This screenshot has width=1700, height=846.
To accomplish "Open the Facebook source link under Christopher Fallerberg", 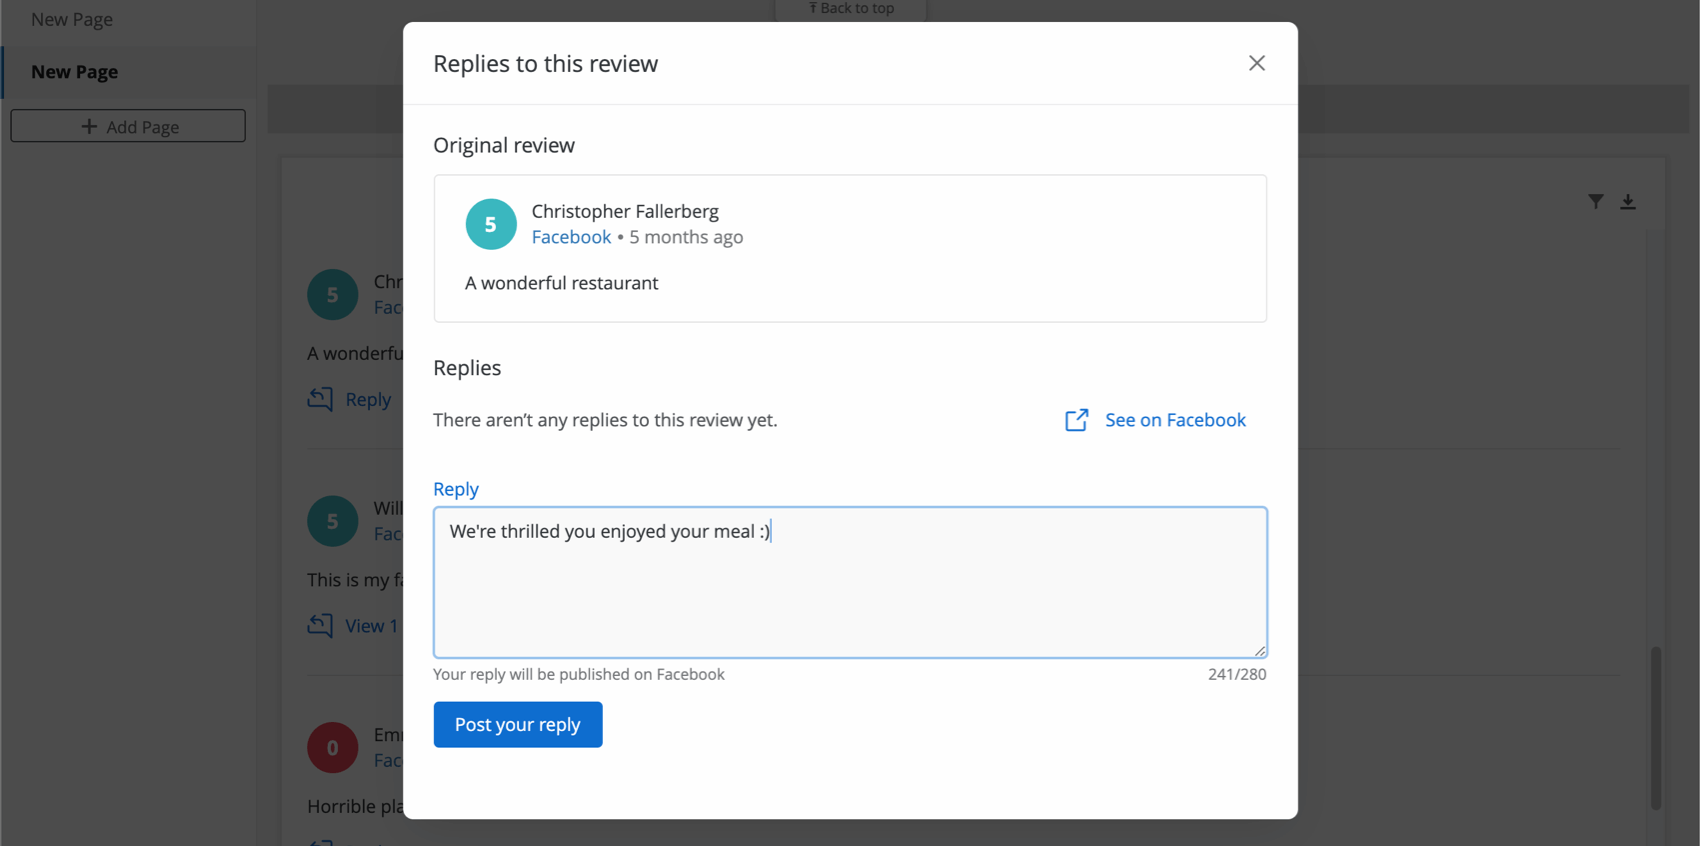I will [x=571, y=237].
